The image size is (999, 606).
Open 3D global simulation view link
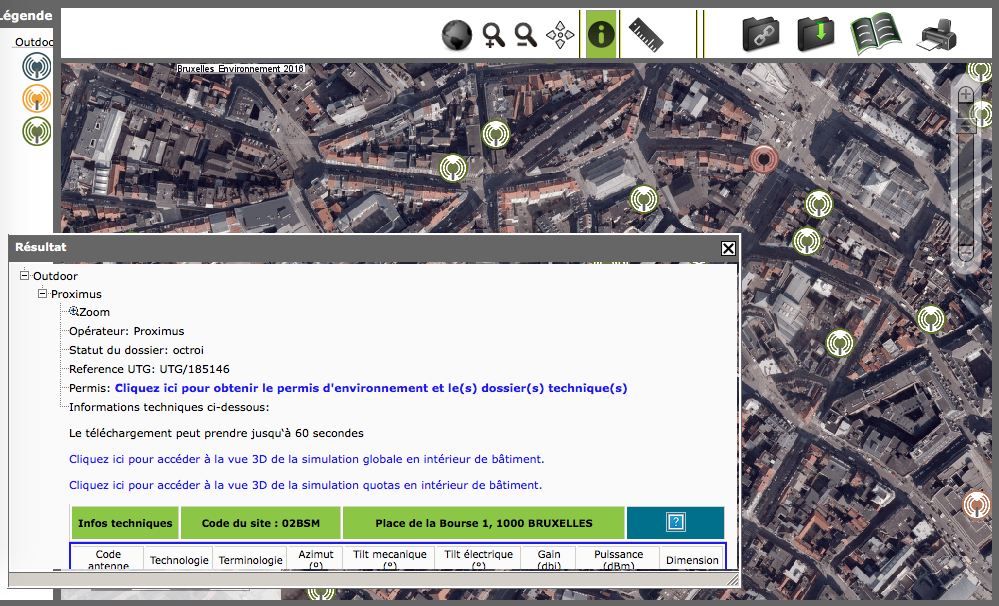(306, 459)
